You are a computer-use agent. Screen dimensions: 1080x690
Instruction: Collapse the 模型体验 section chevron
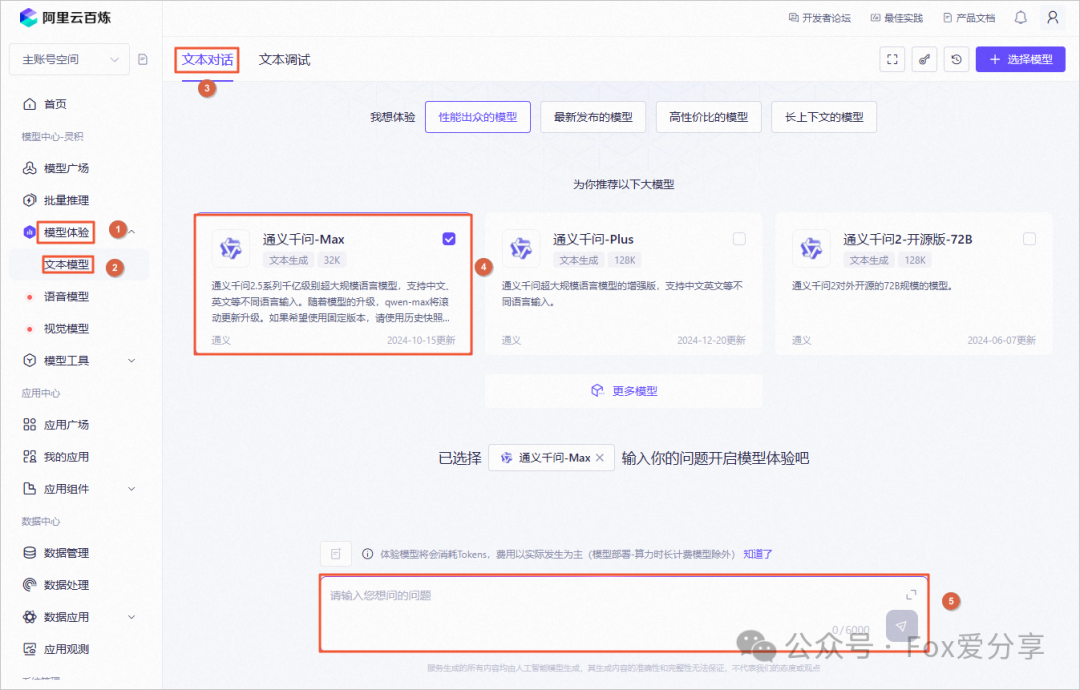click(132, 232)
